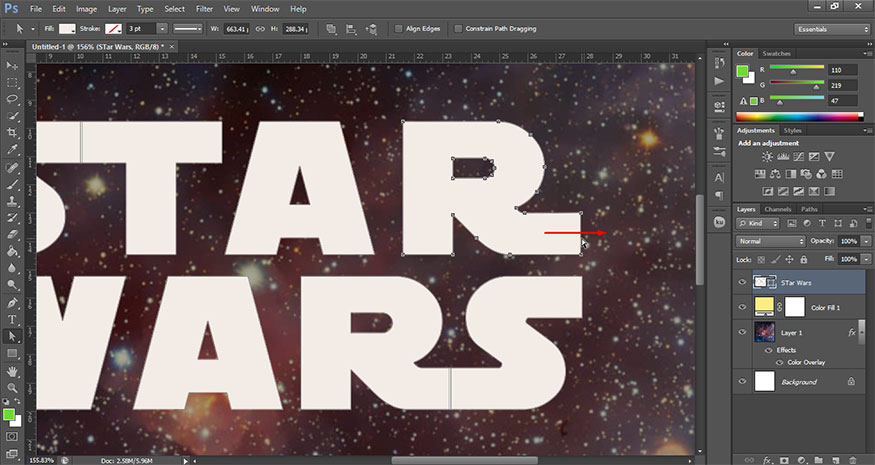
Task: Hide the Color Fill 1 layer
Action: (742, 307)
